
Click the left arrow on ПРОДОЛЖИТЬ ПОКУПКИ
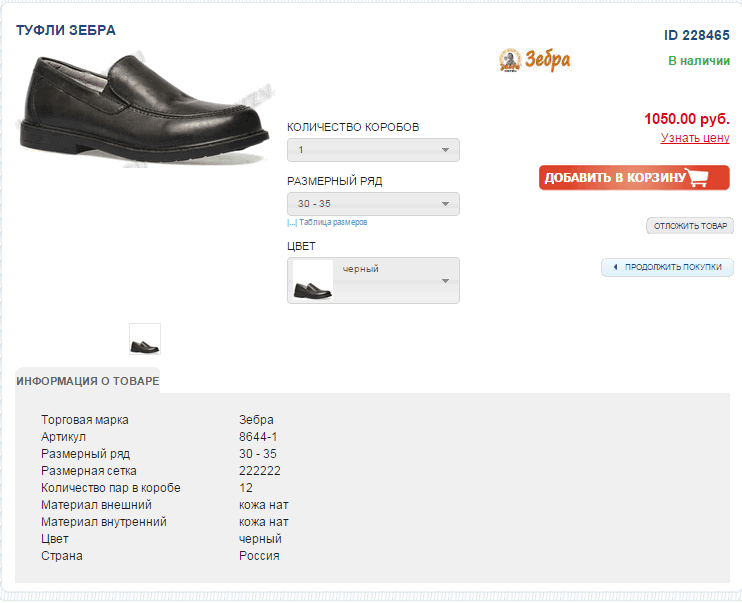(614, 268)
